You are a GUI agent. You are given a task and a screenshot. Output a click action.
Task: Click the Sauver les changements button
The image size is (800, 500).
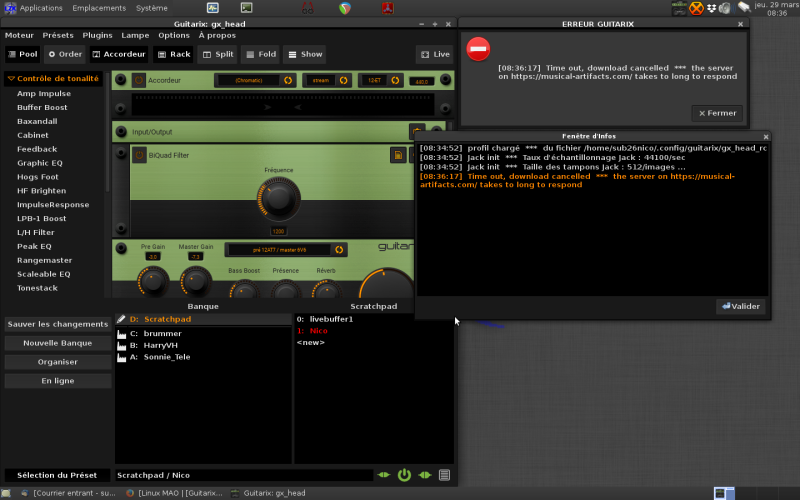[x=58, y=324]
